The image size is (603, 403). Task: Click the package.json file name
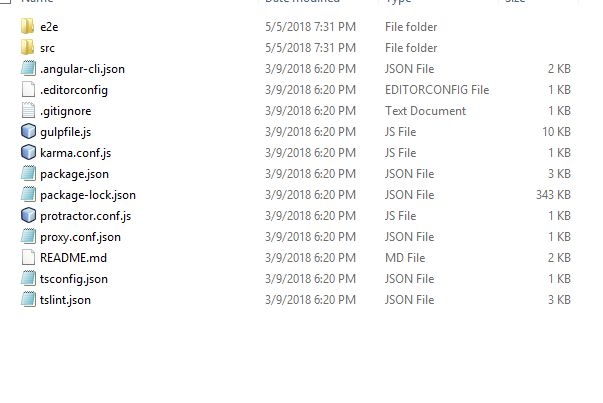(x=74, y=174)
